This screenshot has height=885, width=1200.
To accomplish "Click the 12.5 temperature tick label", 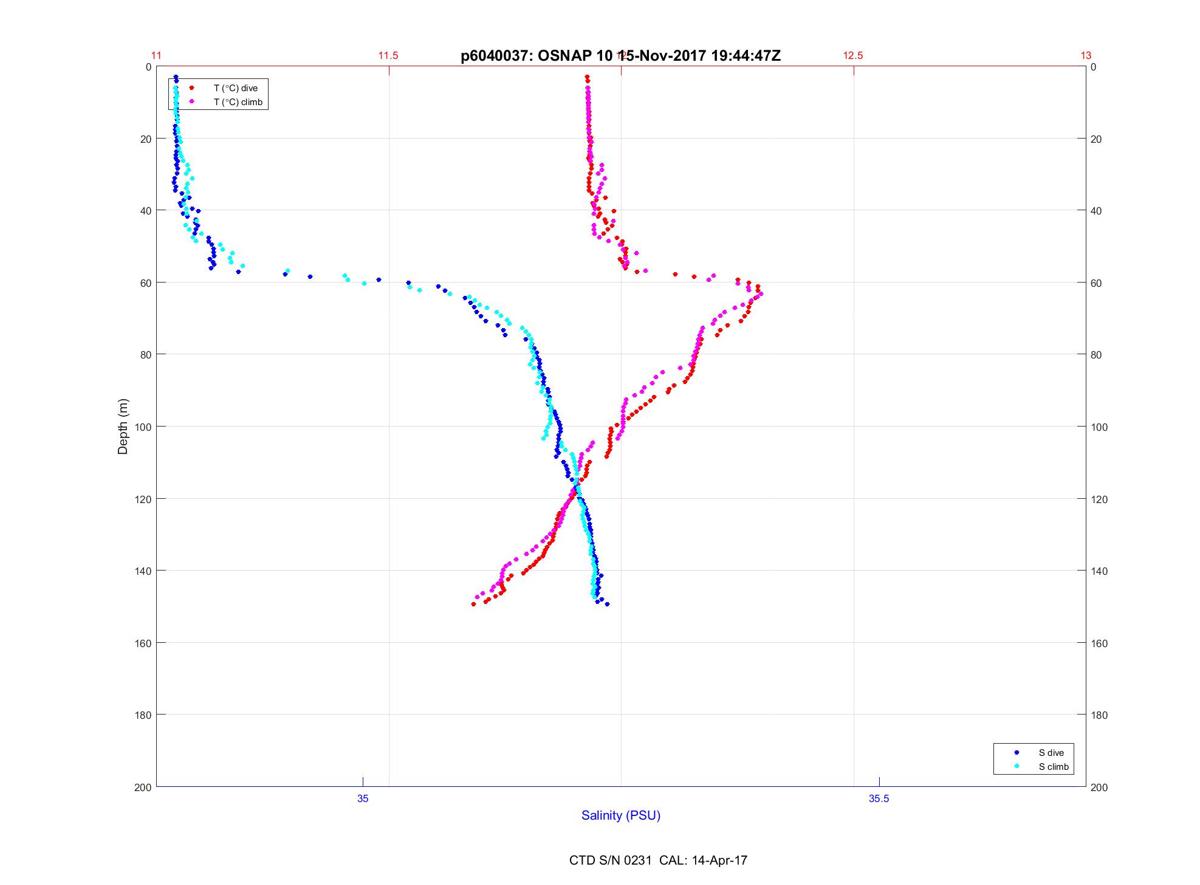I will tap(853, 56).
